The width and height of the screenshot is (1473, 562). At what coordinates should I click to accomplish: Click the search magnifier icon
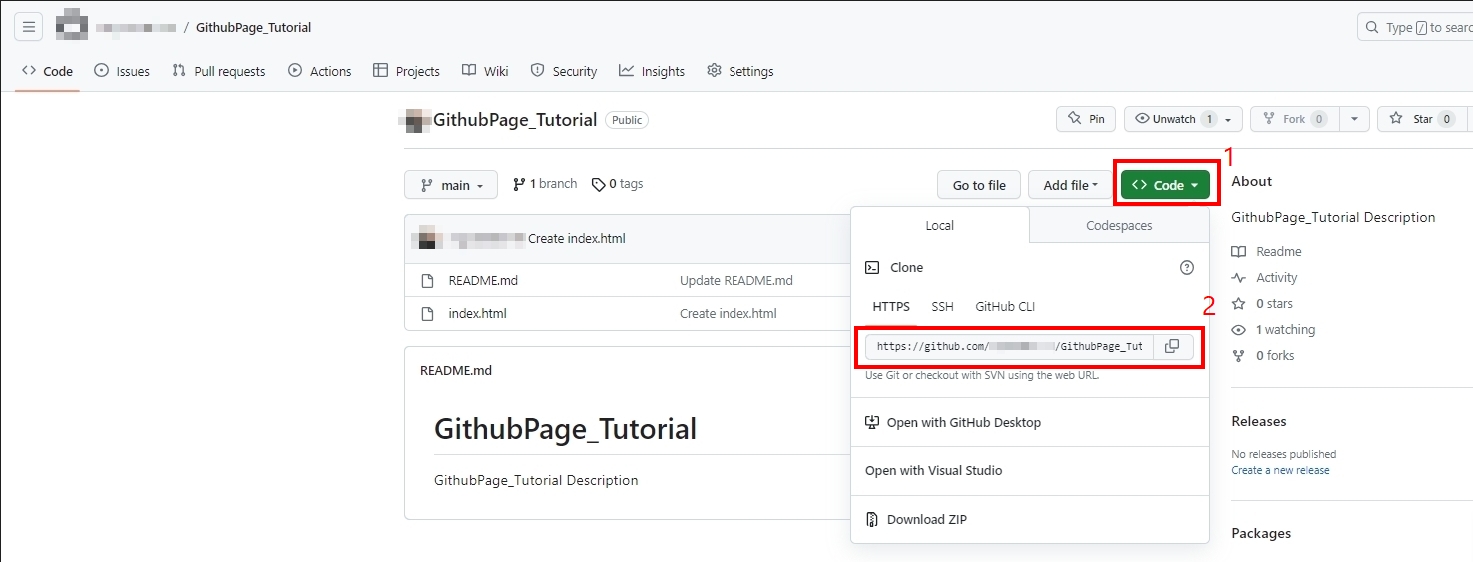click(1372, 27)
